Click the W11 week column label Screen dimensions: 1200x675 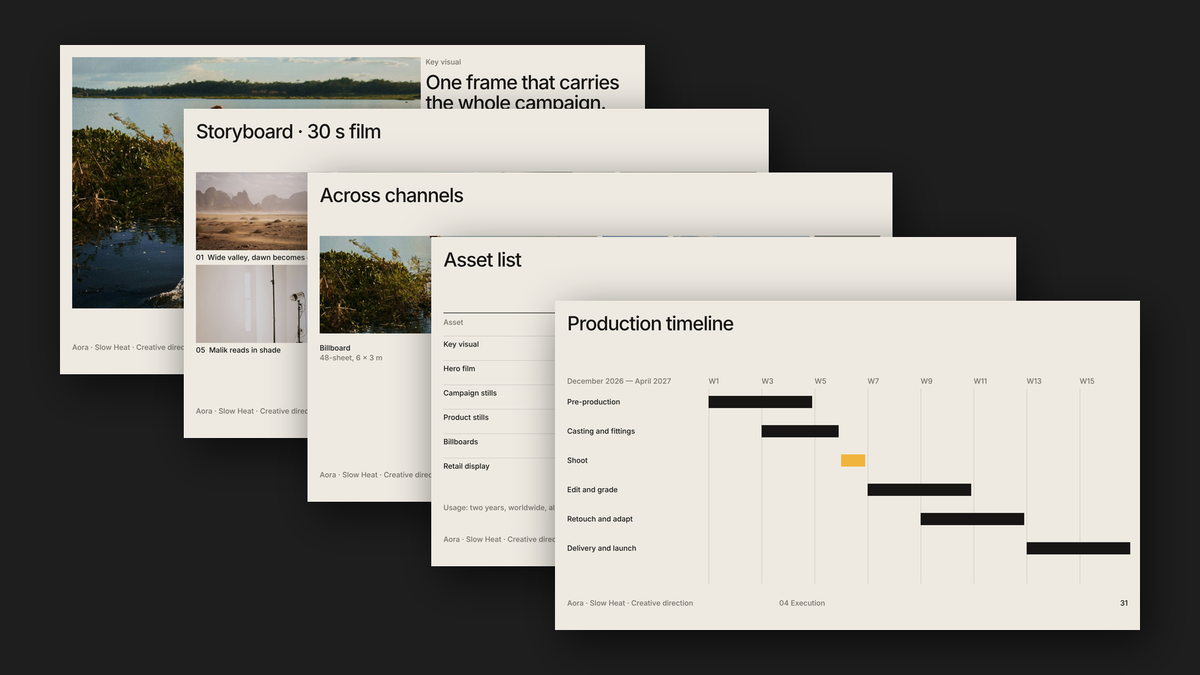coord(981,381)
